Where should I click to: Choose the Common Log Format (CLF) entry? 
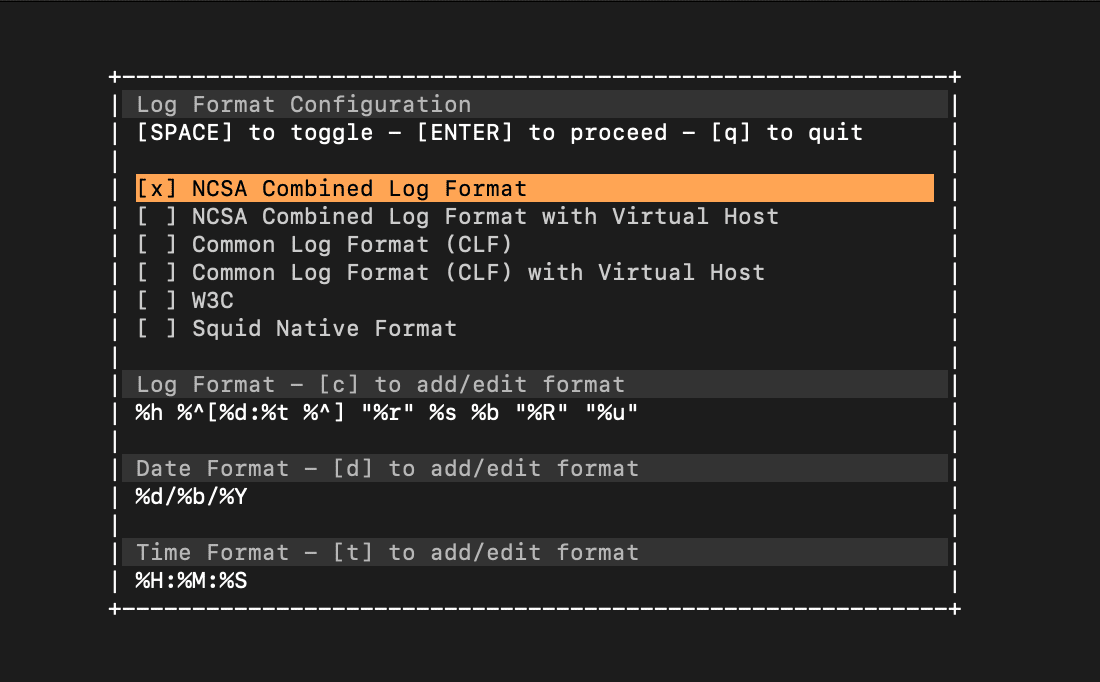(352, 245)
